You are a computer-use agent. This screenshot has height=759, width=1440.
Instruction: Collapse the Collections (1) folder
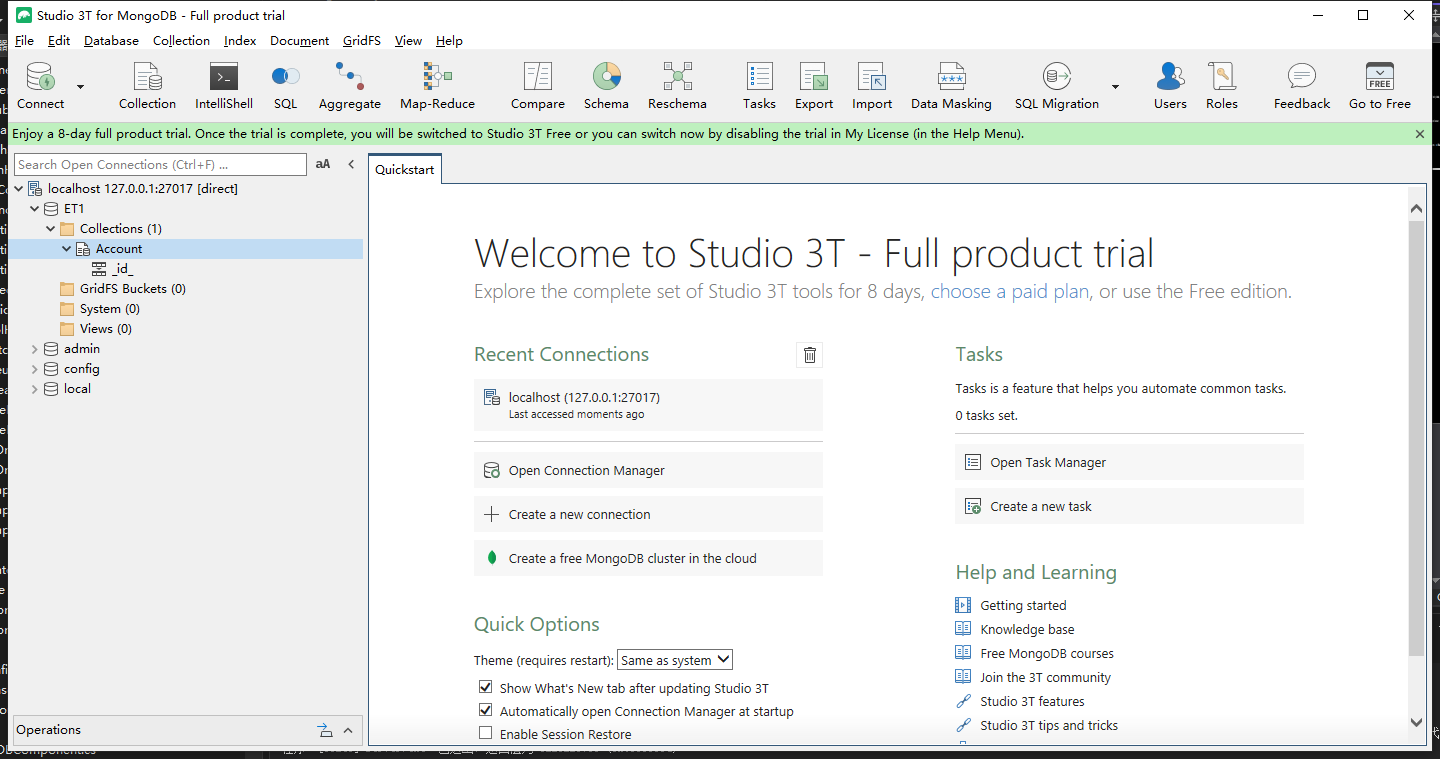(51, 229)
